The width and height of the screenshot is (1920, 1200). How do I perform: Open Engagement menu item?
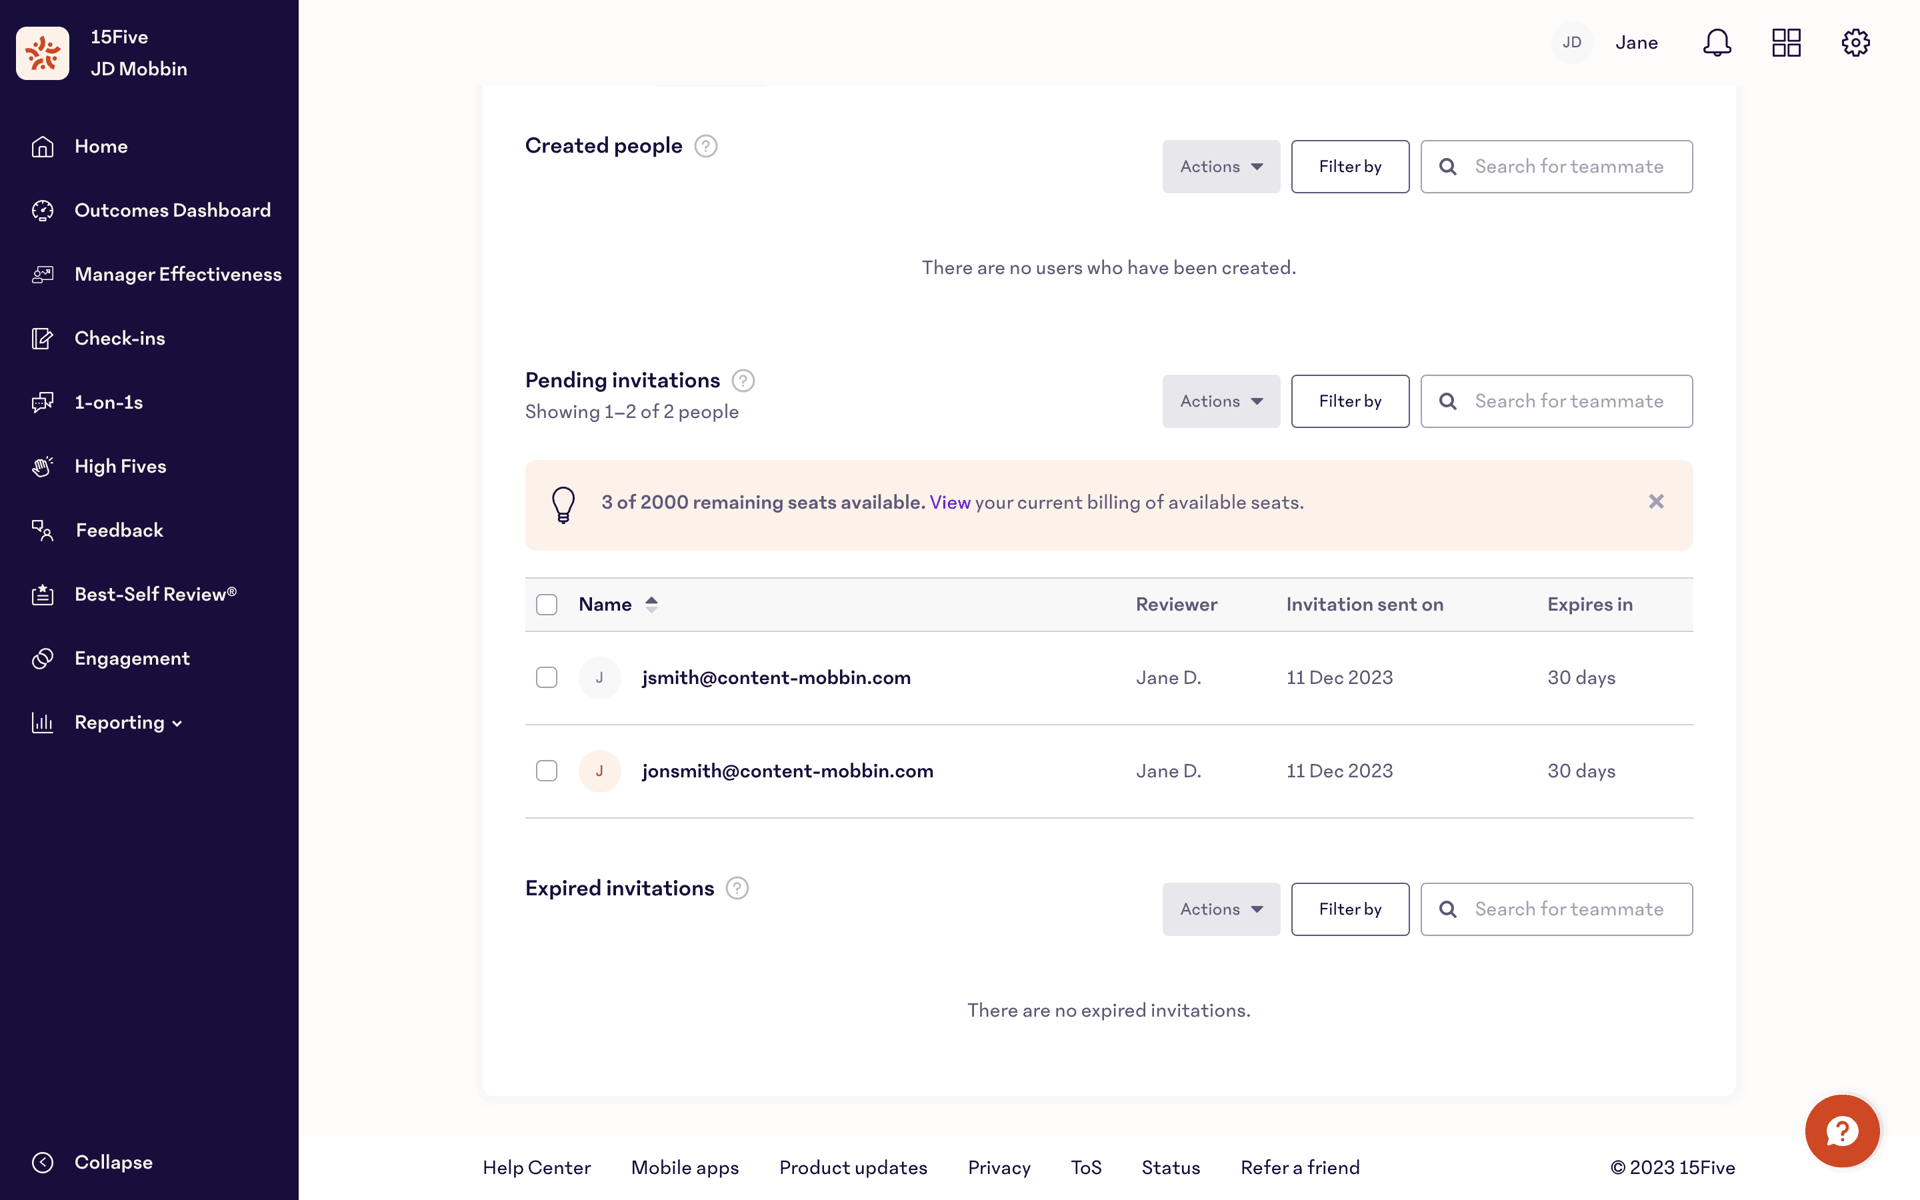[x=132, y=659]
